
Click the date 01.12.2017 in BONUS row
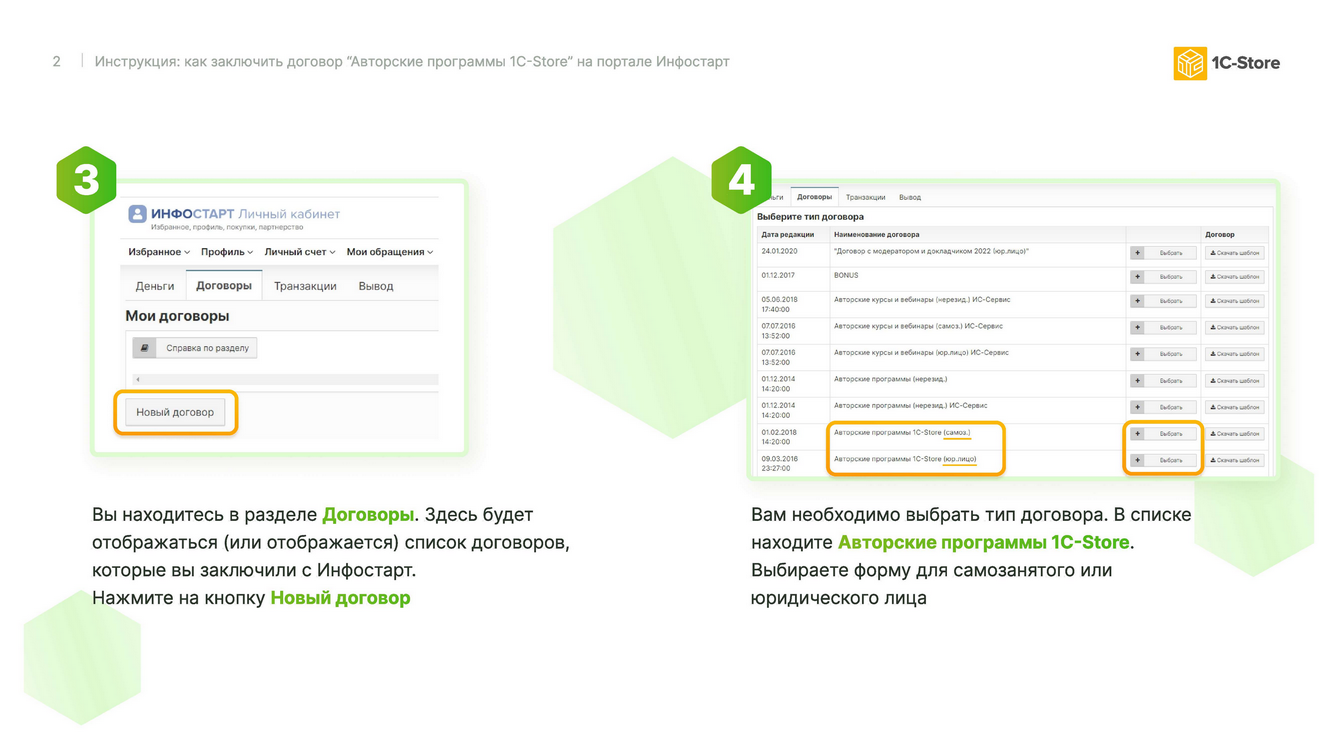click(778, 275)
